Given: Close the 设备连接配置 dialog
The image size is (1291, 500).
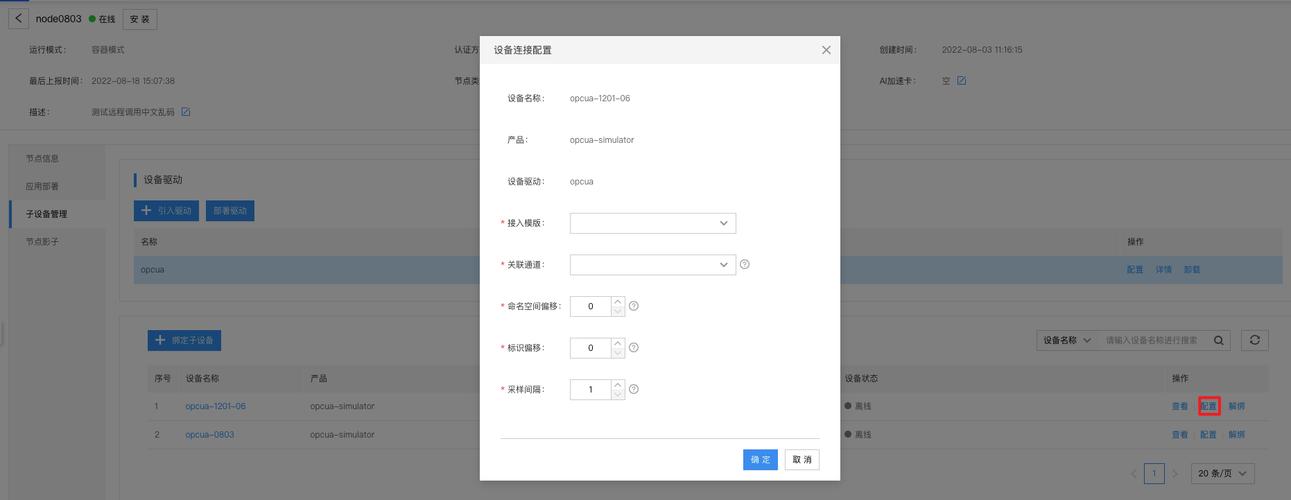Looking at the screenshot, I should [x=826, y=50].
